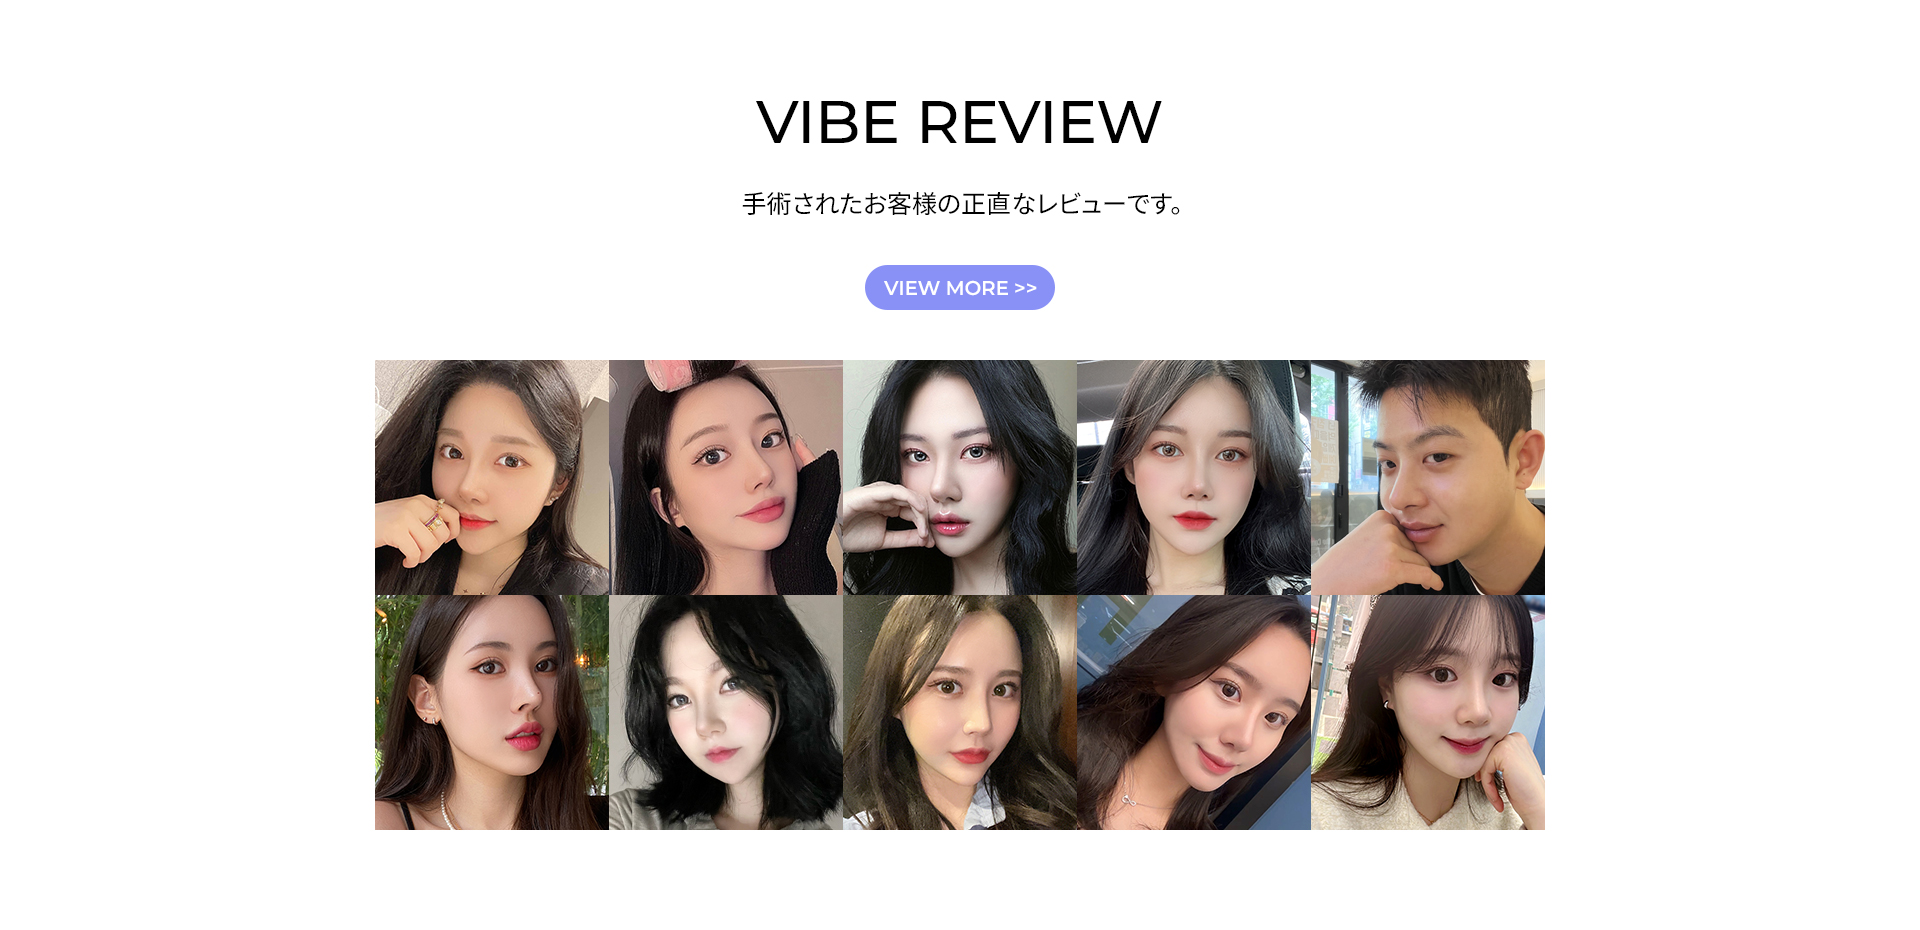Image resolution: width=1920 pixels, height=930 pixels.
Task: Open photo of woman touching lips with fingers
Action: (960, 478)
